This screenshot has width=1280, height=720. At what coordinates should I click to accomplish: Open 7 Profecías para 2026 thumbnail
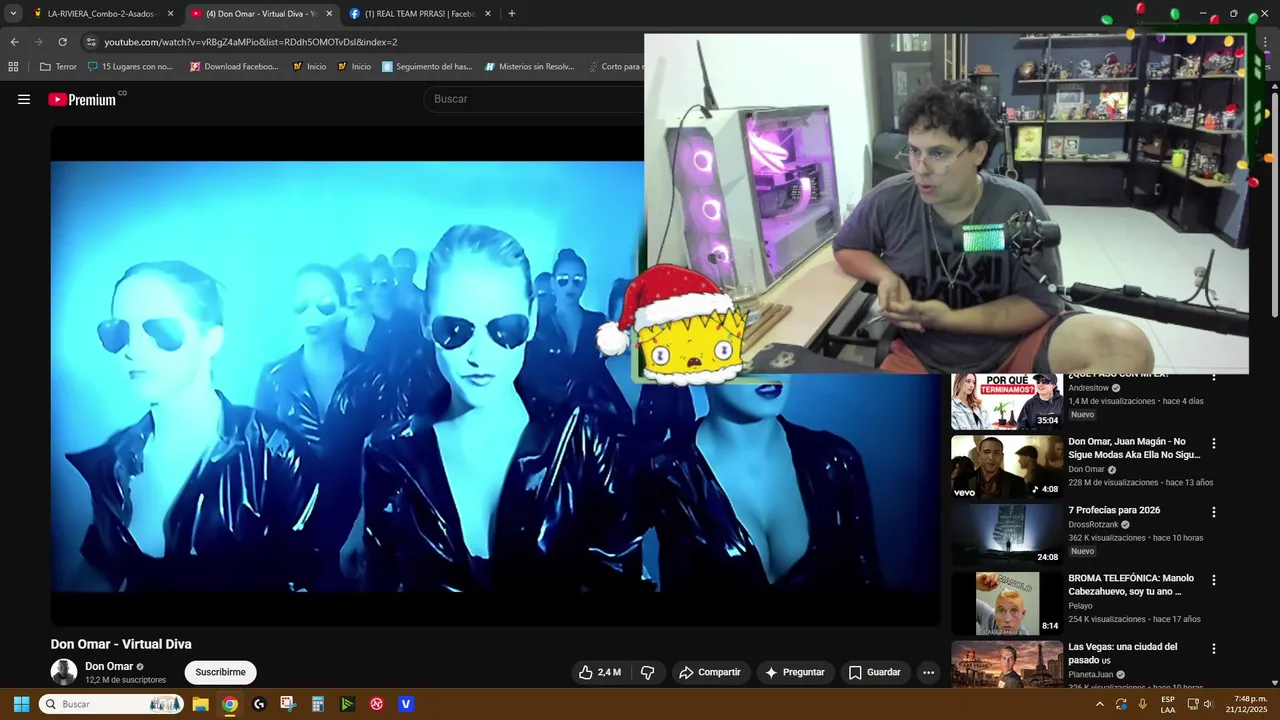pyautogui.click(x=1006, y=535)
